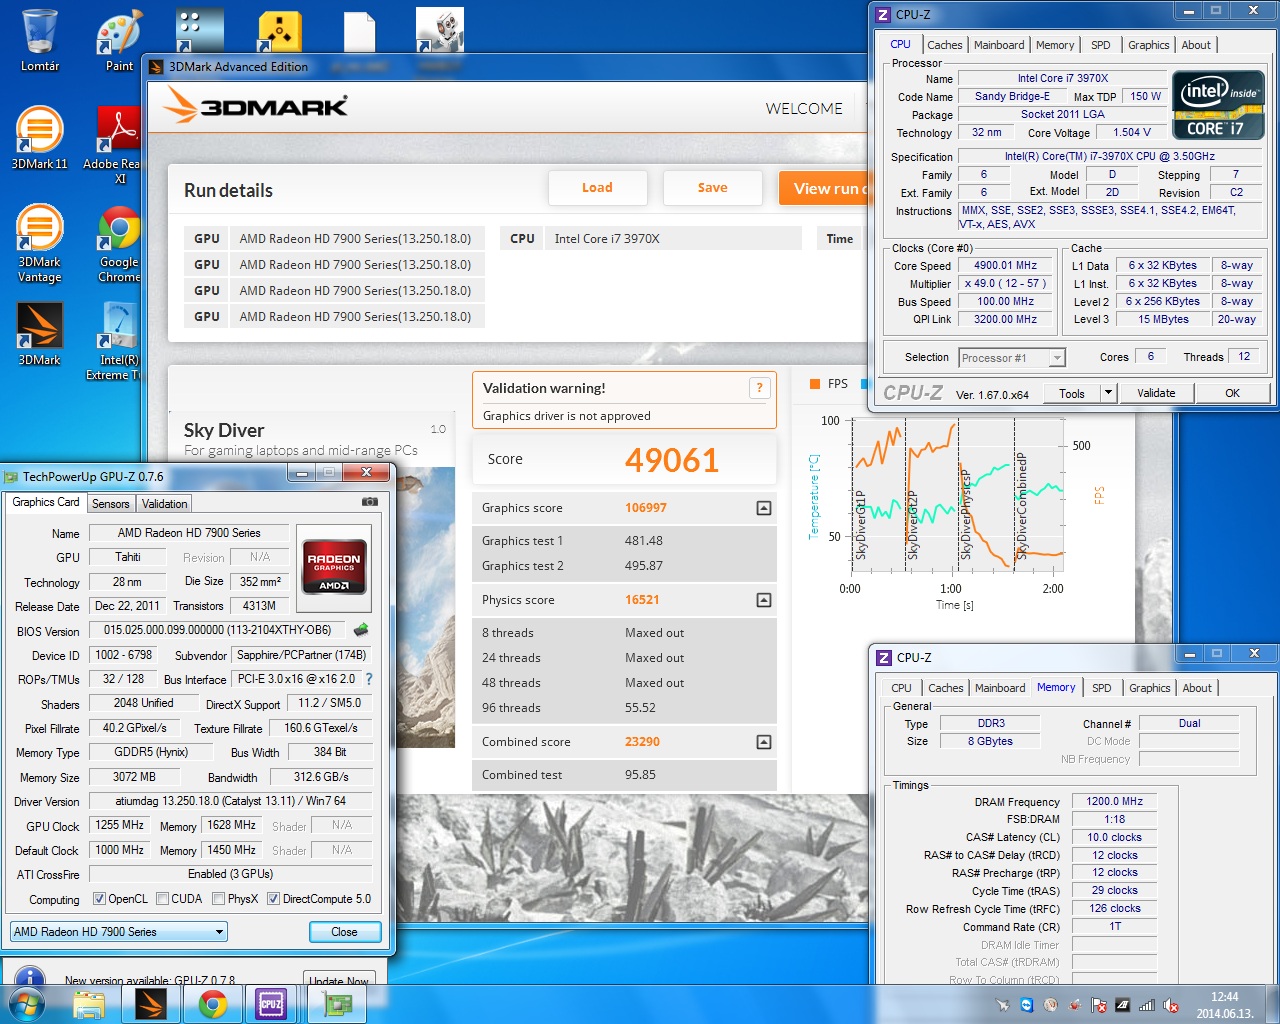Open Windows Explorer from the taskbar
The height and width of the screenshot is (1024, 1280).
89,1004
